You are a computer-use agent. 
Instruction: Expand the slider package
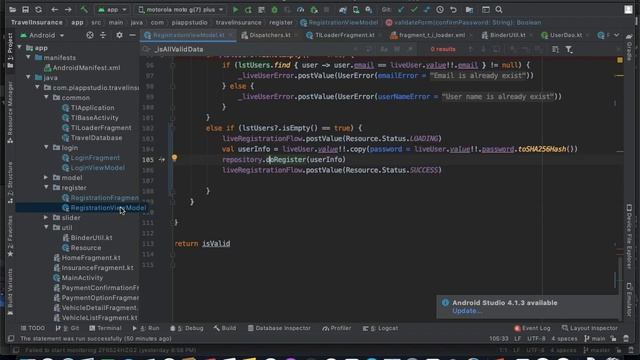46,218
